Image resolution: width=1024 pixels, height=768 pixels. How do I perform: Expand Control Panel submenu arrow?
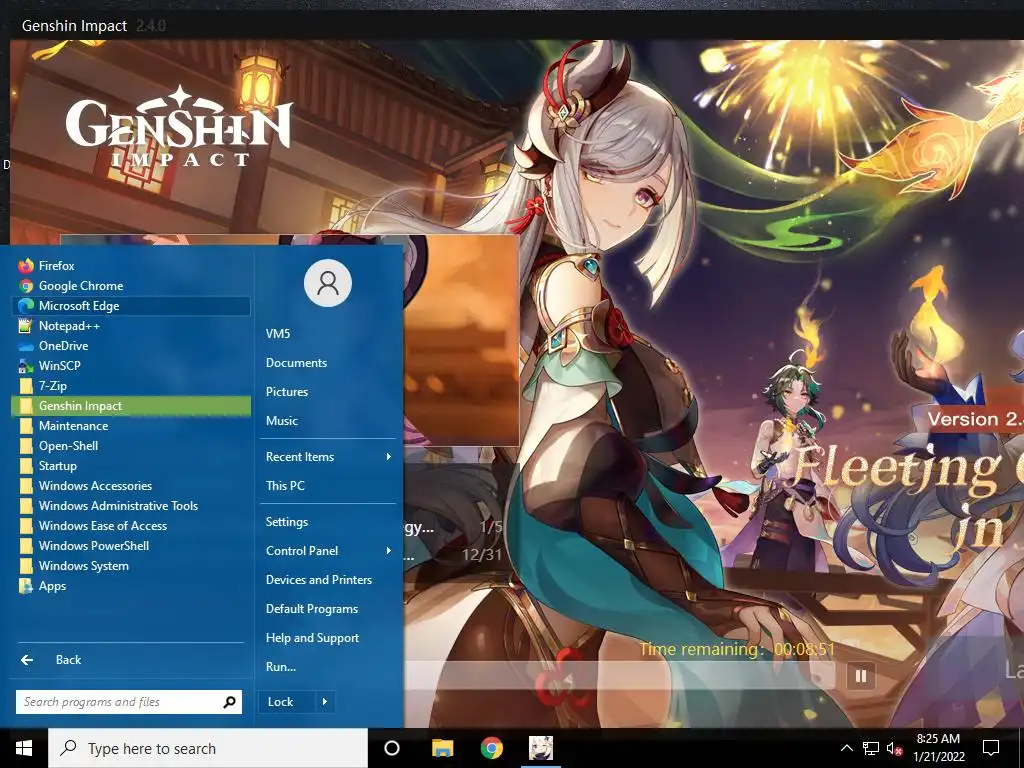click(389, 551)
